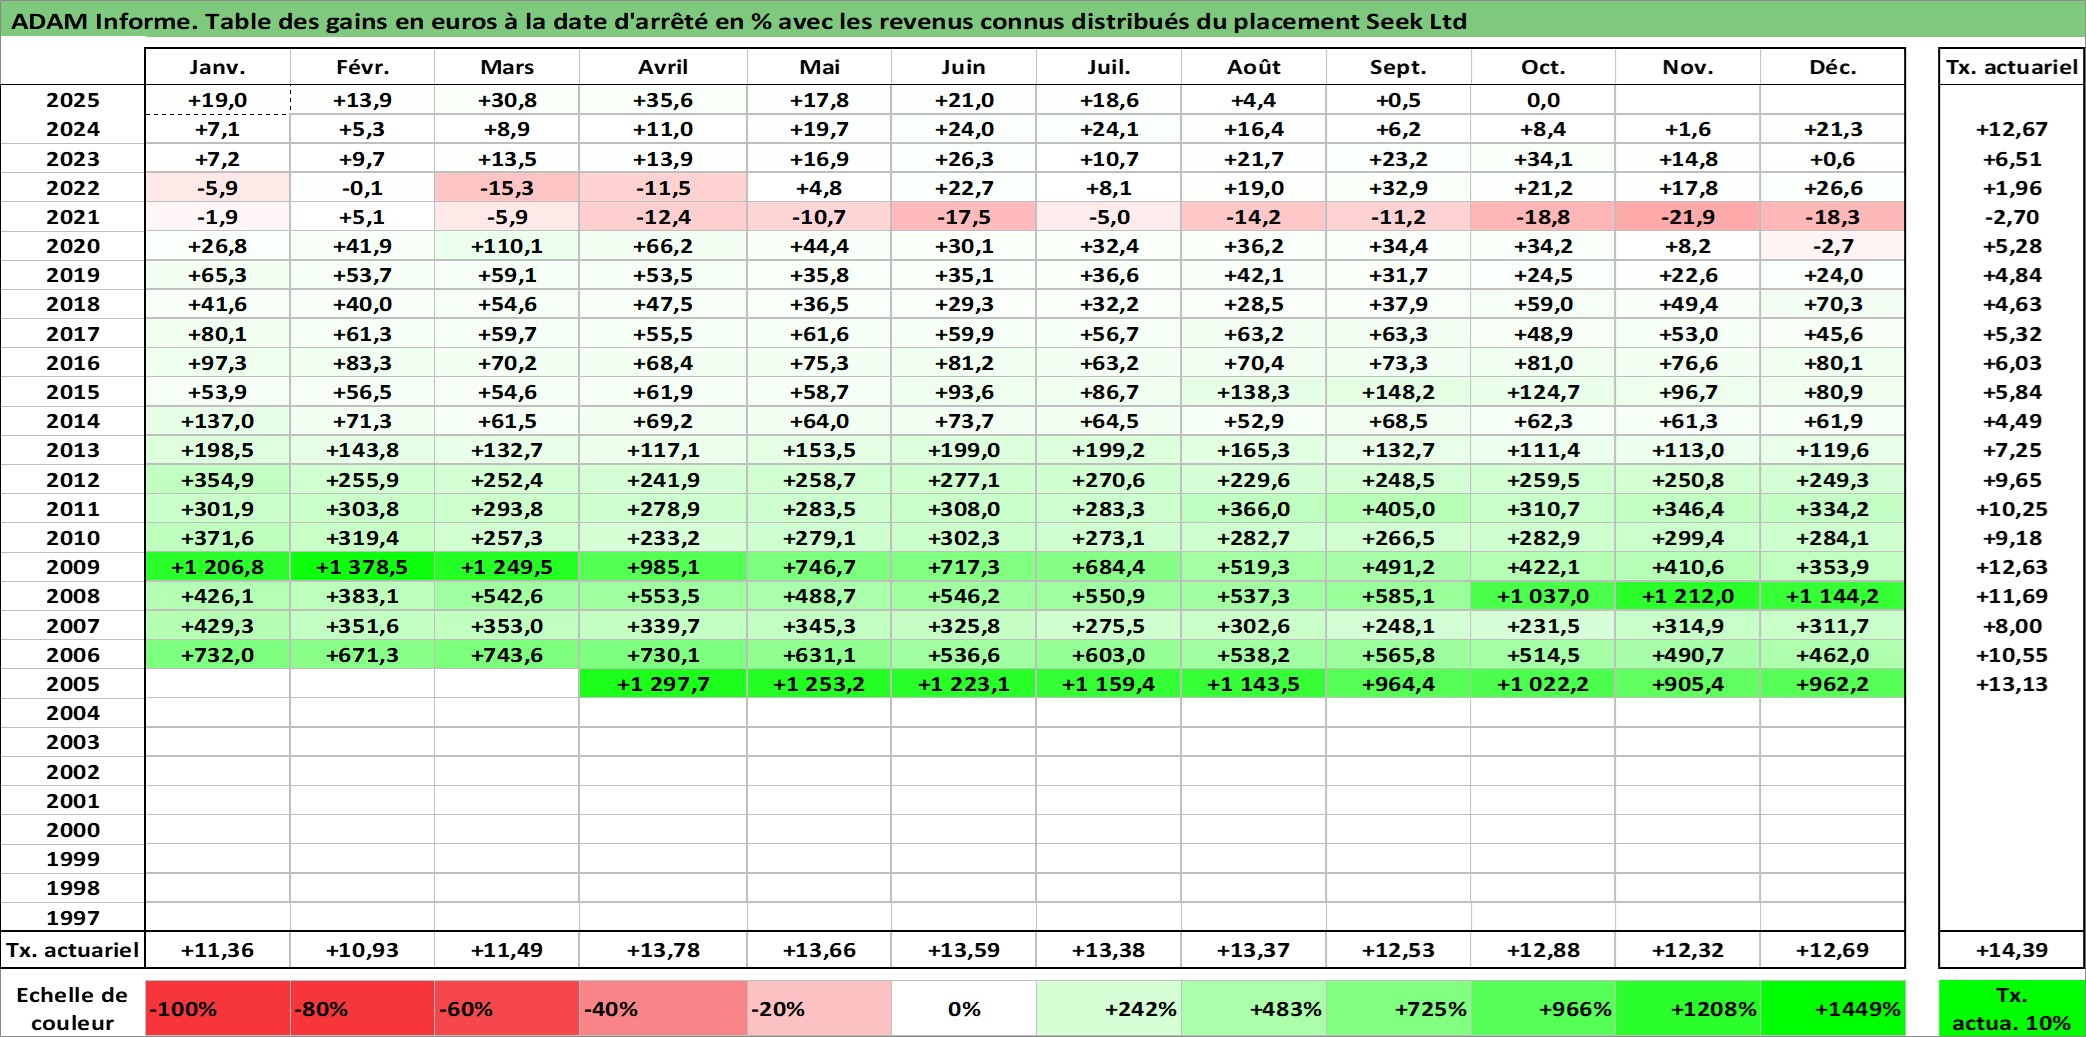The height and width of the screenshot is (1037, 2086).
Task: Select the "Echelle de couleur" legend label
Action: 72,1008
